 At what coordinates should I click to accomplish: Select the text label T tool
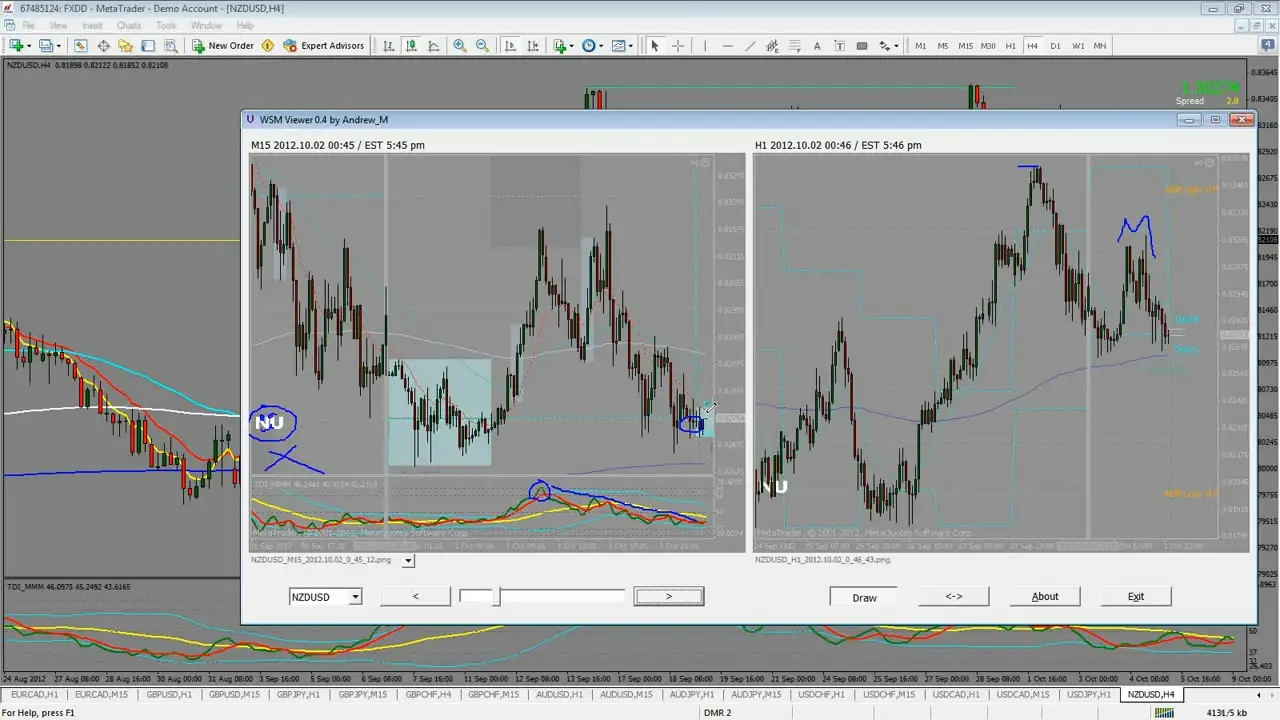(840, 46)
